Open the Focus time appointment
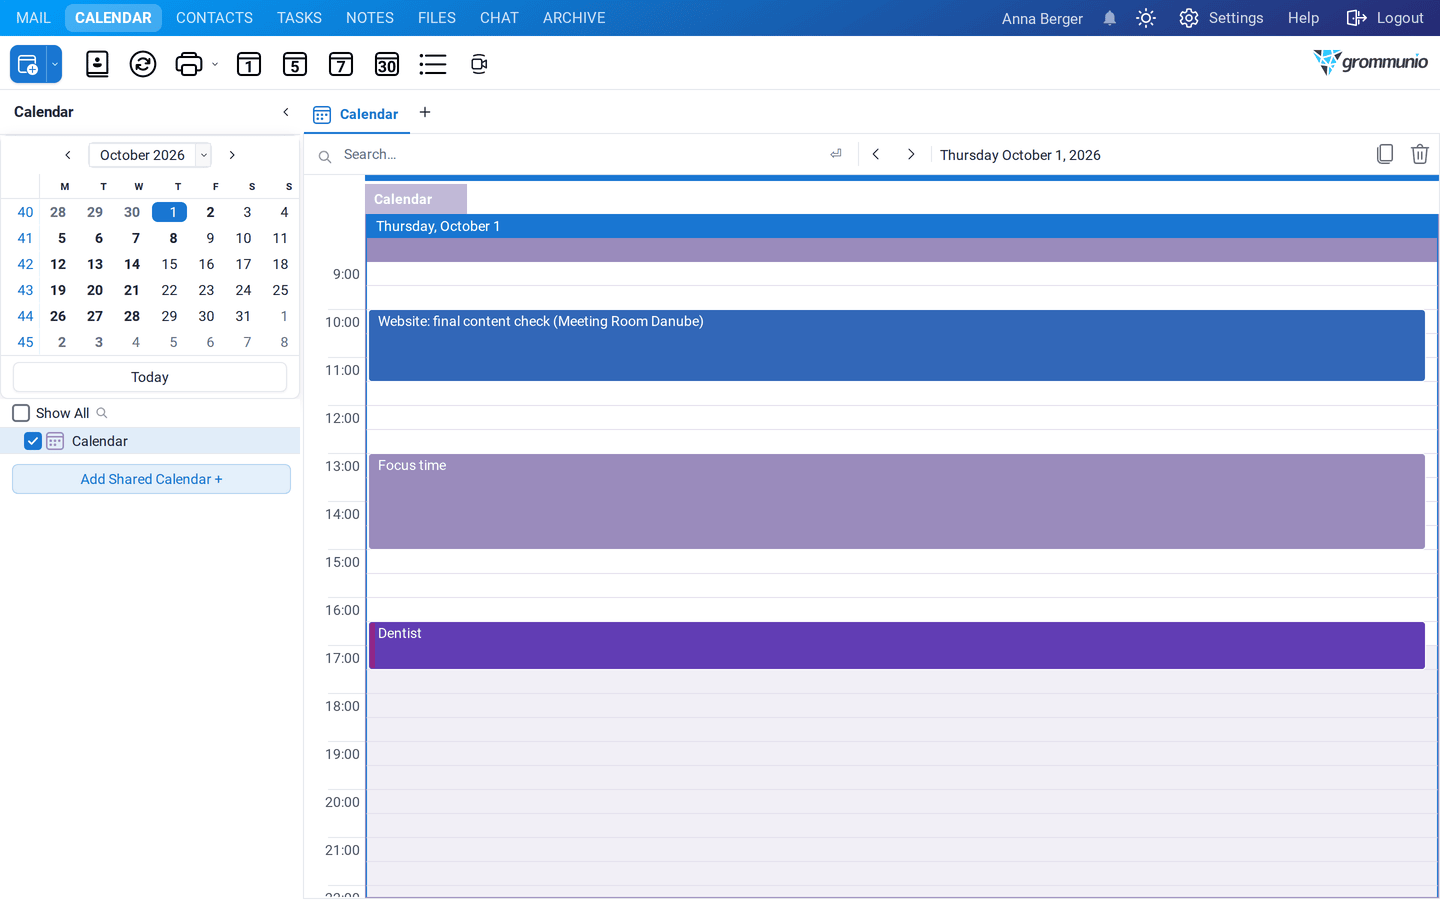This screenshot has height=900, width=1440. 897,502
